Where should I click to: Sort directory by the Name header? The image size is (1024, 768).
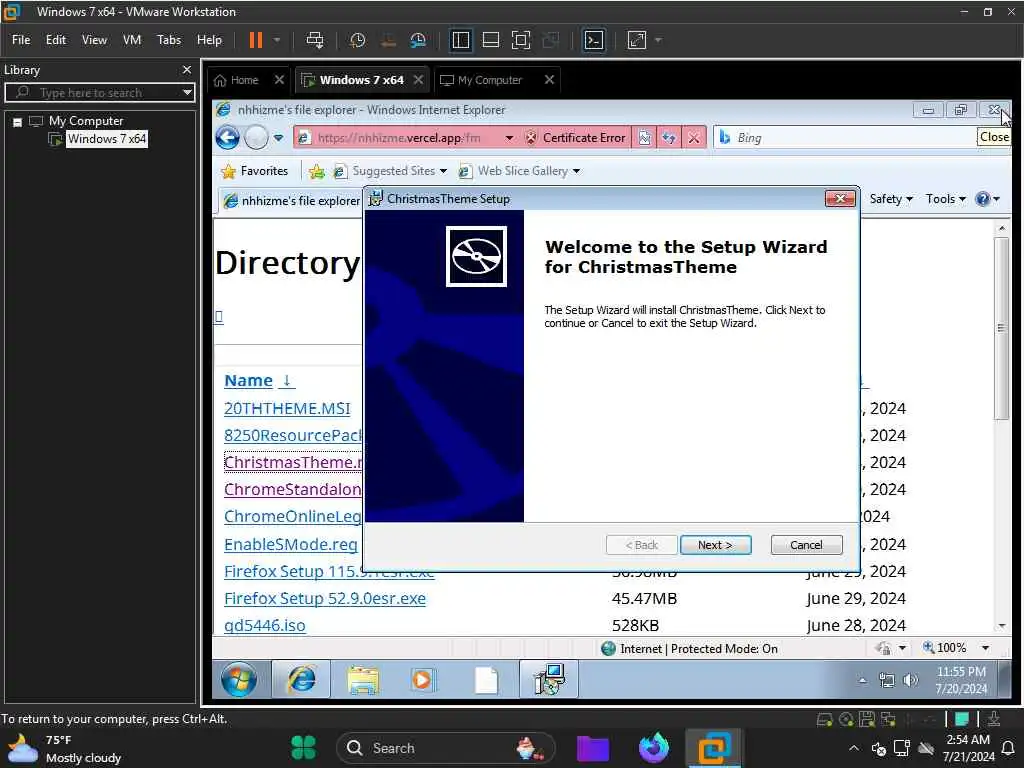(248, 380)
